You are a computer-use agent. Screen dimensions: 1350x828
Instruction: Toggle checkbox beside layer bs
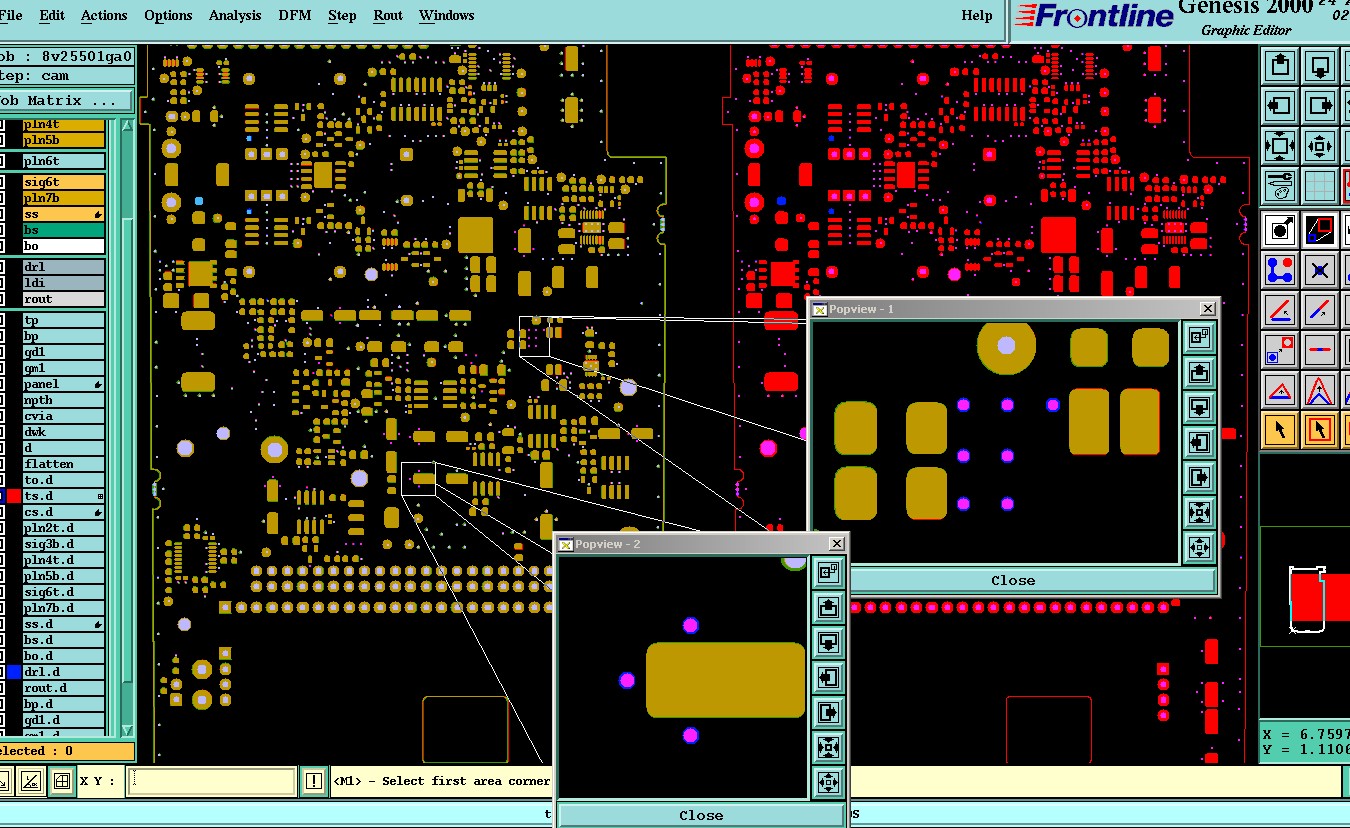click(1, 230)
